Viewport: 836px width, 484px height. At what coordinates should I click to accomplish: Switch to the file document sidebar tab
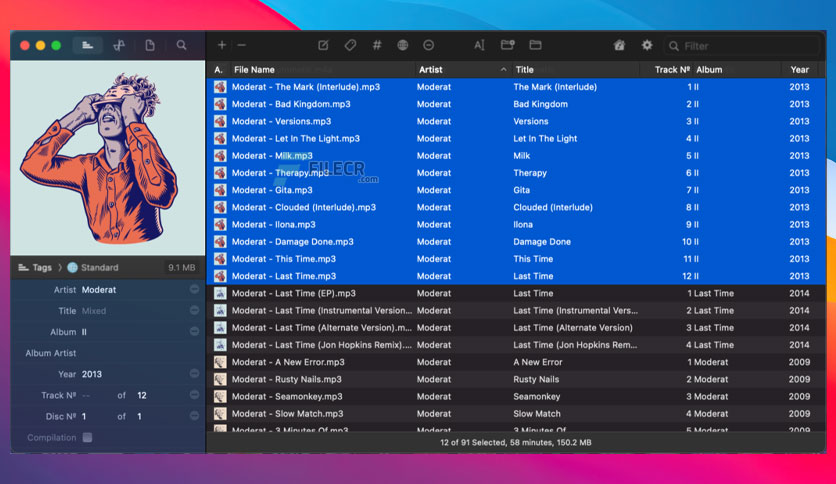click(150, 45)
